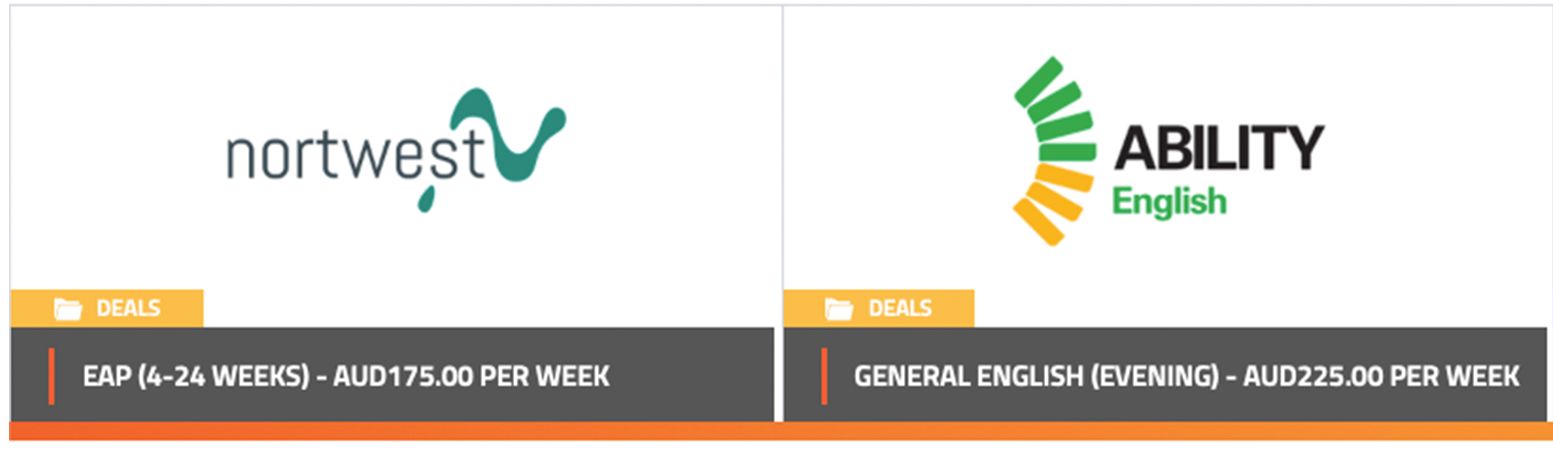Click the orange accent bar beside EAP title
The height and width of the screenshot is (456, 1553).
[51, 376]
